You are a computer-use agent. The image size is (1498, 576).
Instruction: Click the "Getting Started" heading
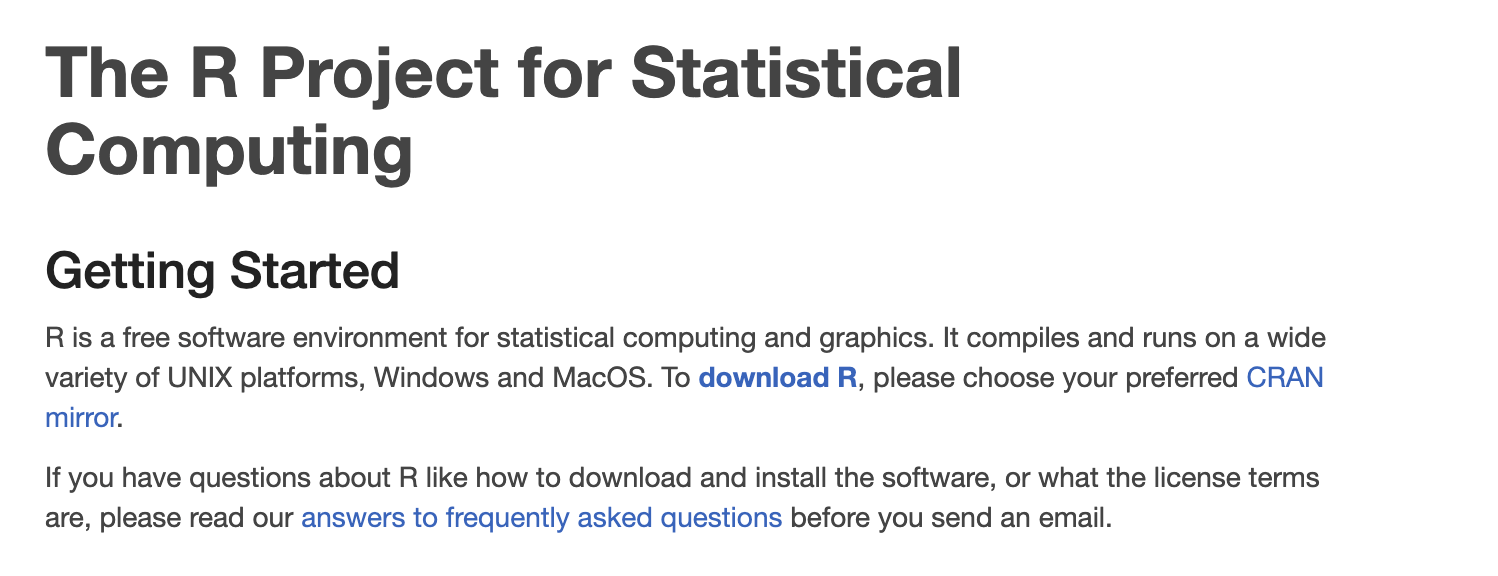[x=222, y=271]
